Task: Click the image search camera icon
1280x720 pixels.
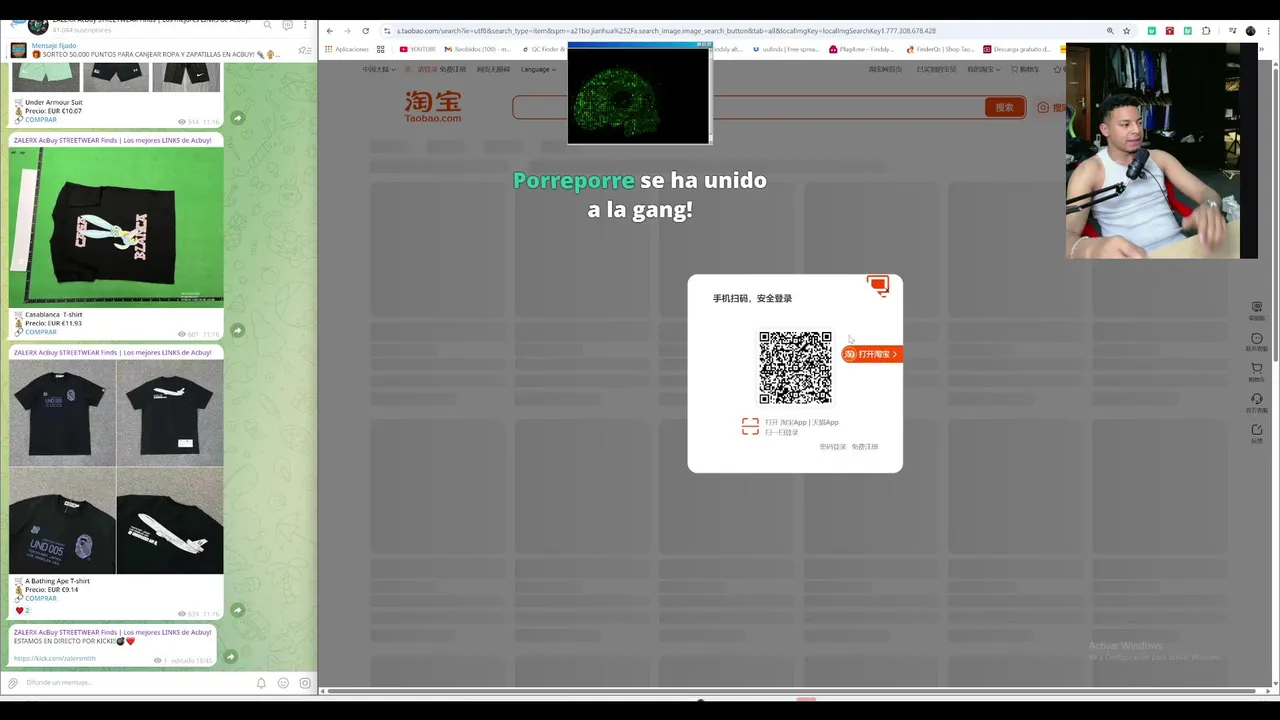Action: click(1043, 107)
